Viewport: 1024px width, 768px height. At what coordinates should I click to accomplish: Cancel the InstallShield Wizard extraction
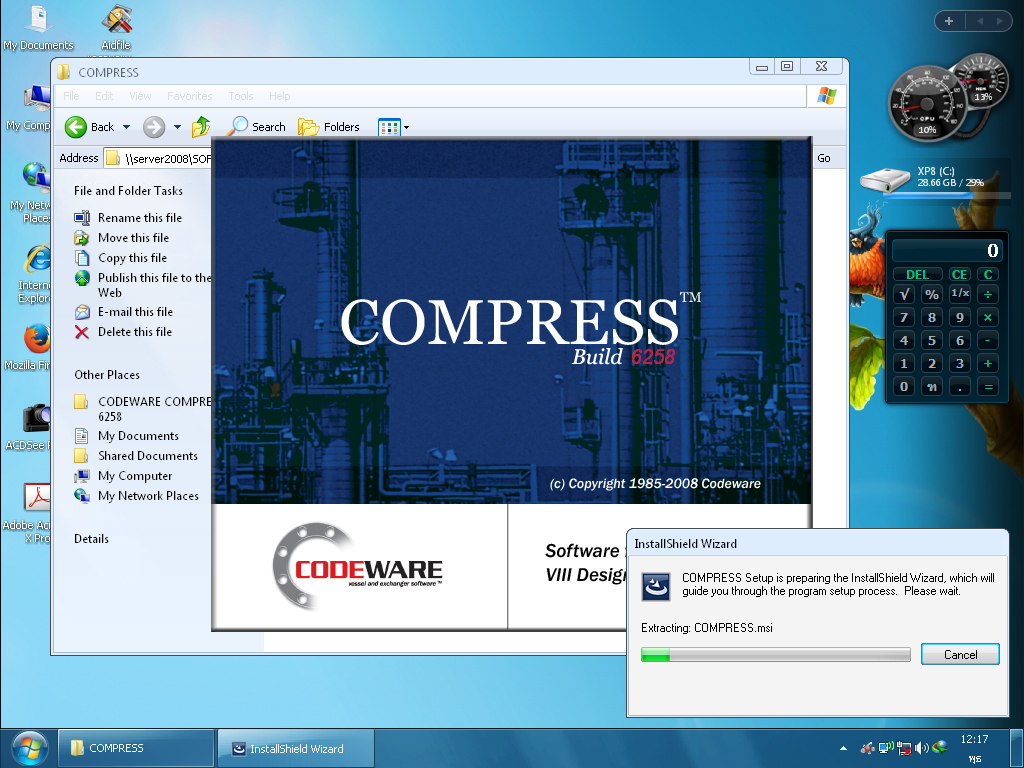(960, 654)
